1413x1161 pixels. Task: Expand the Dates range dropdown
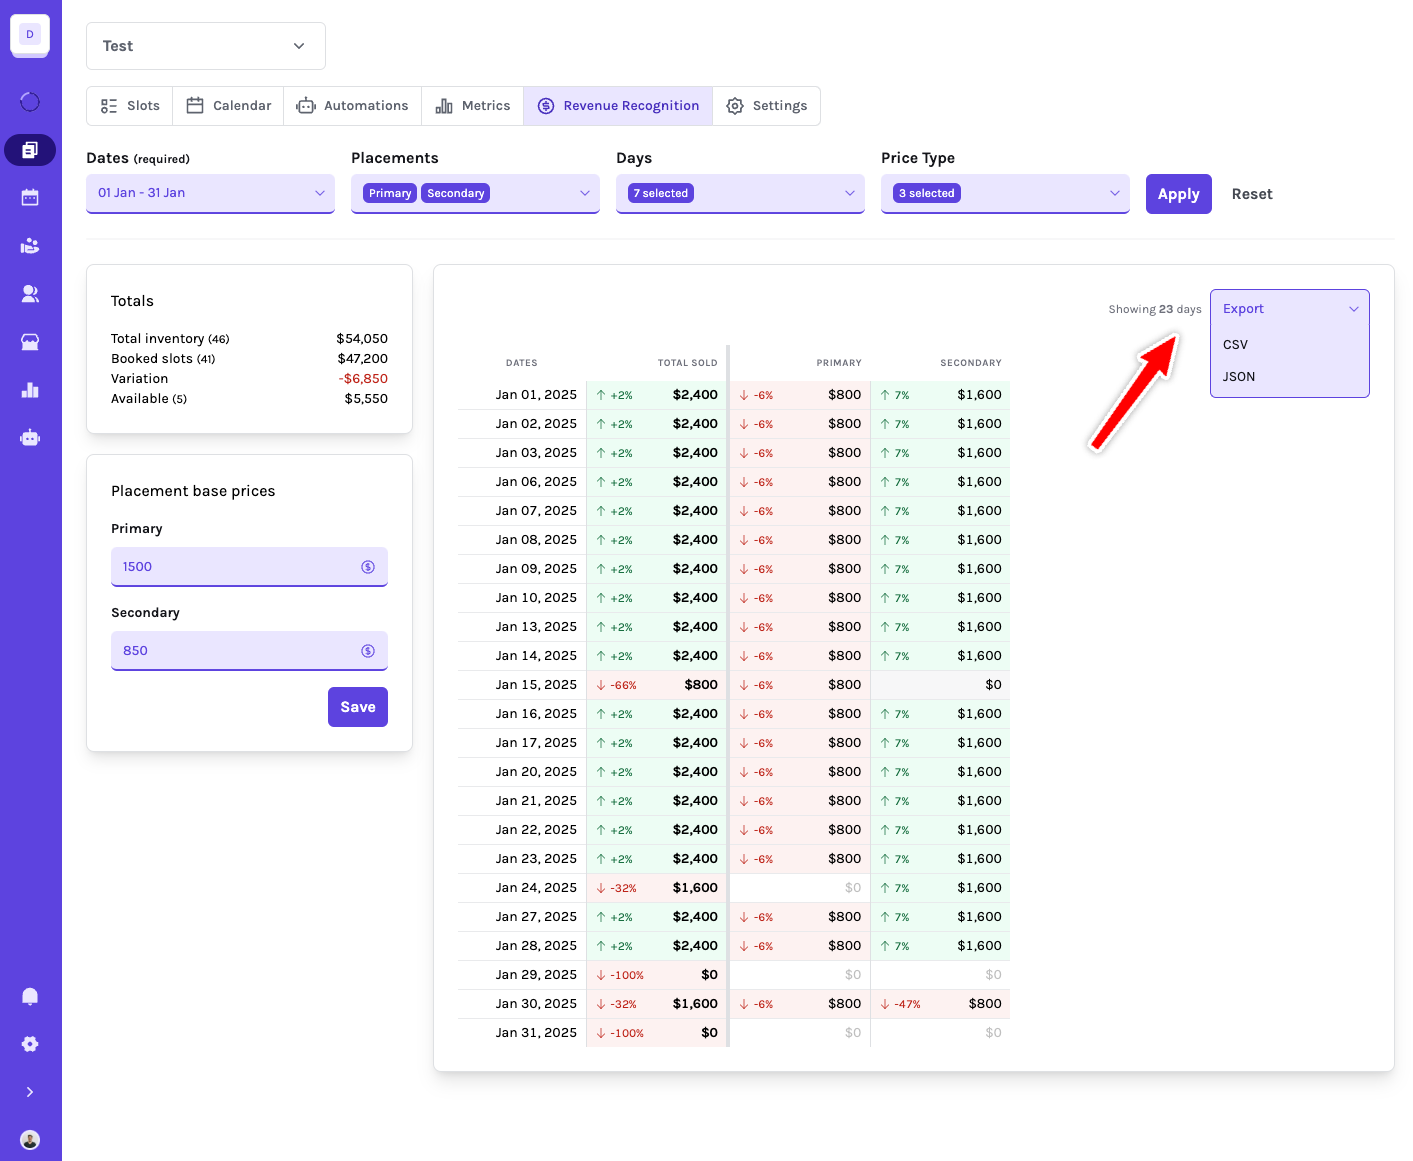(210, 193)
